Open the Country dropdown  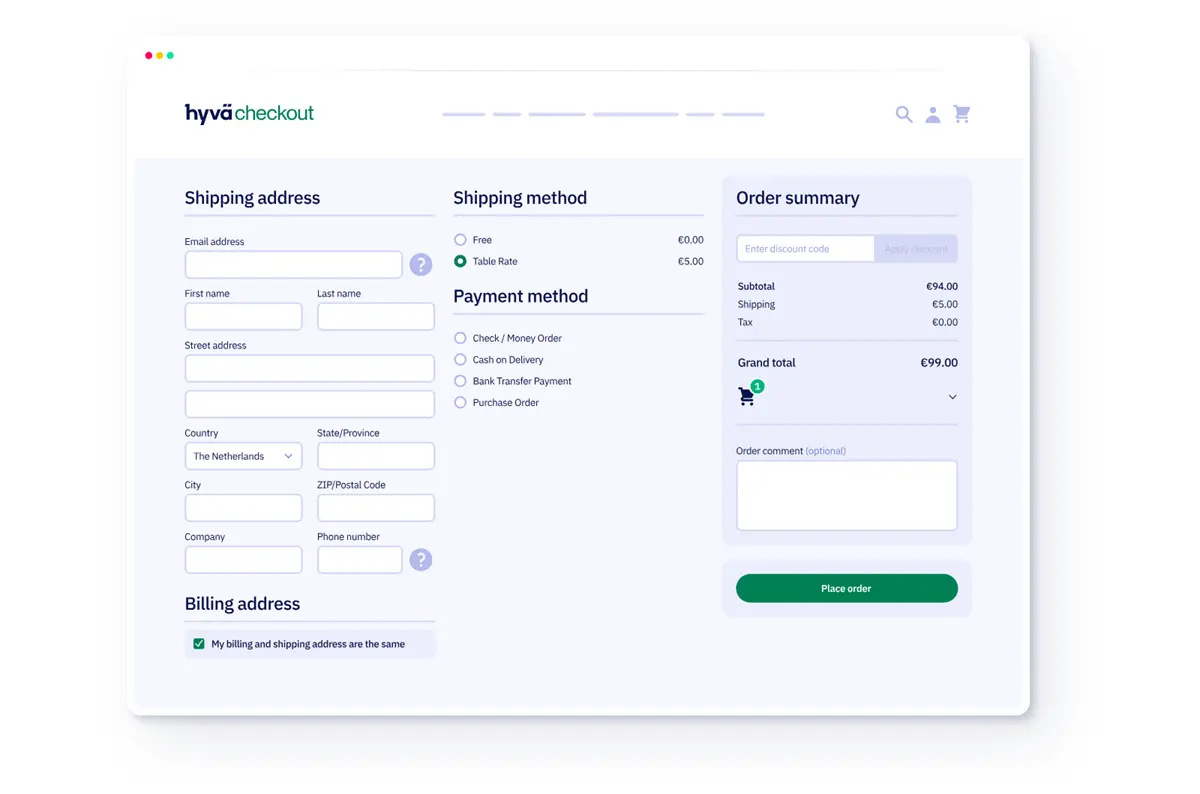coord(243,456)
